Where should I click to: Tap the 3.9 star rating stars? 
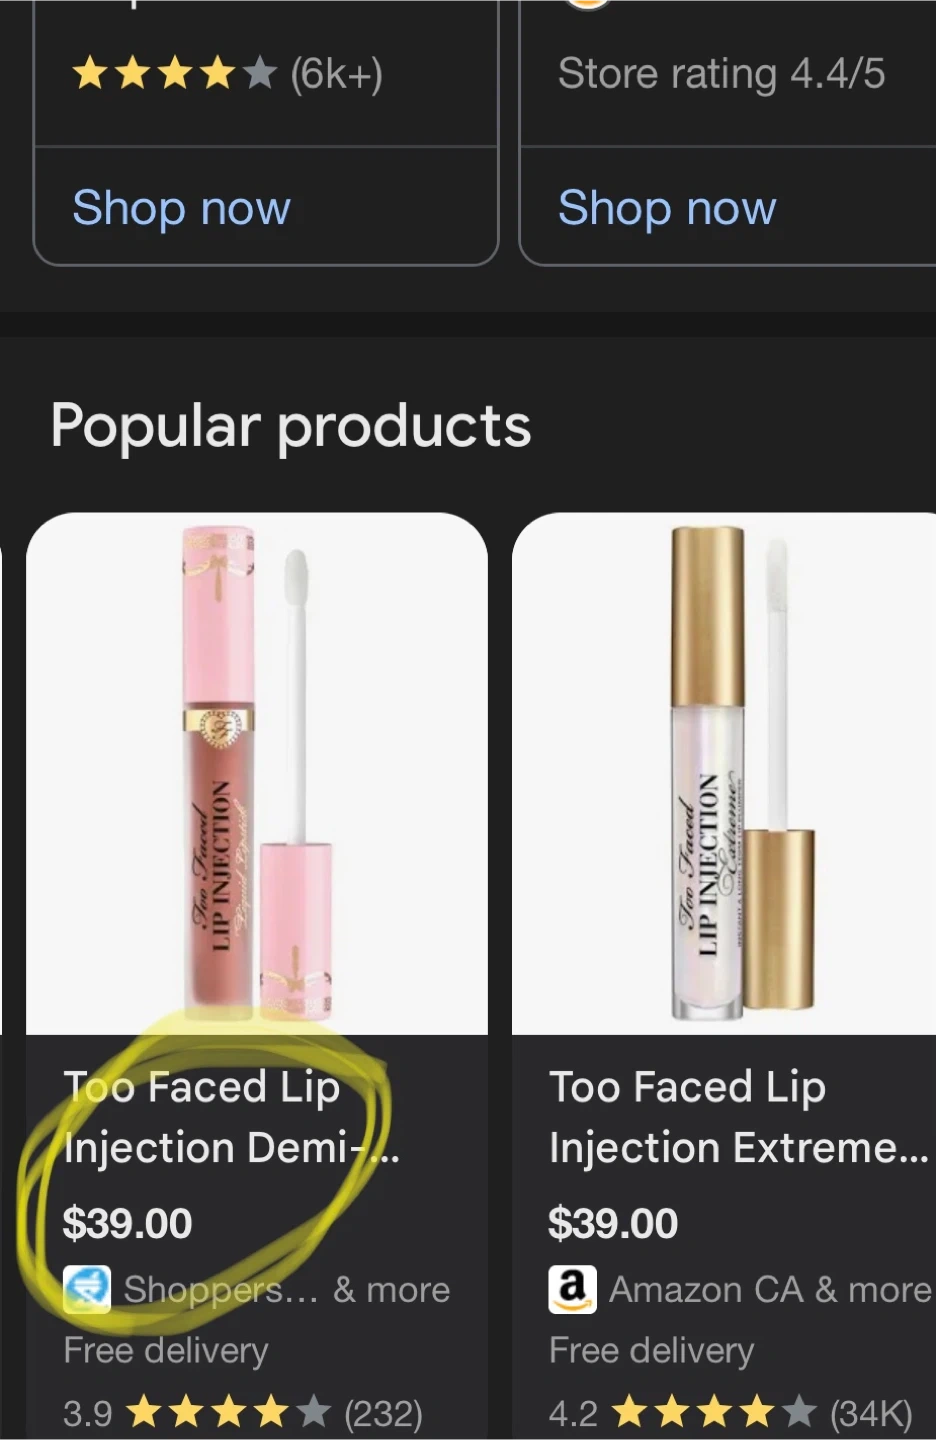coord(229,1412)
